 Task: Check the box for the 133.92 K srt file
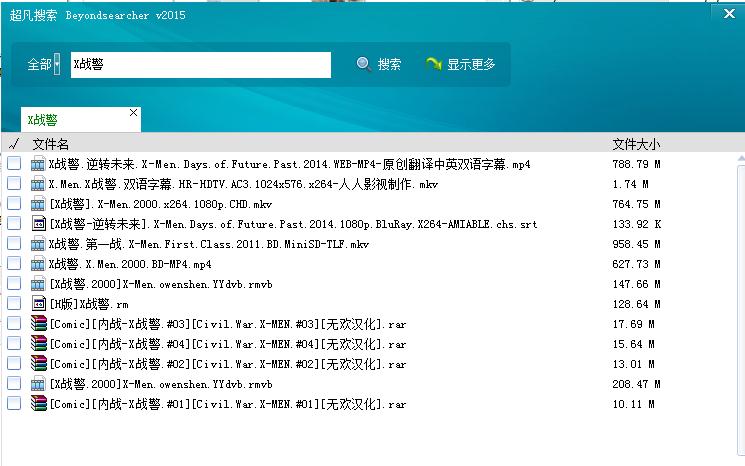pos(14,223)
